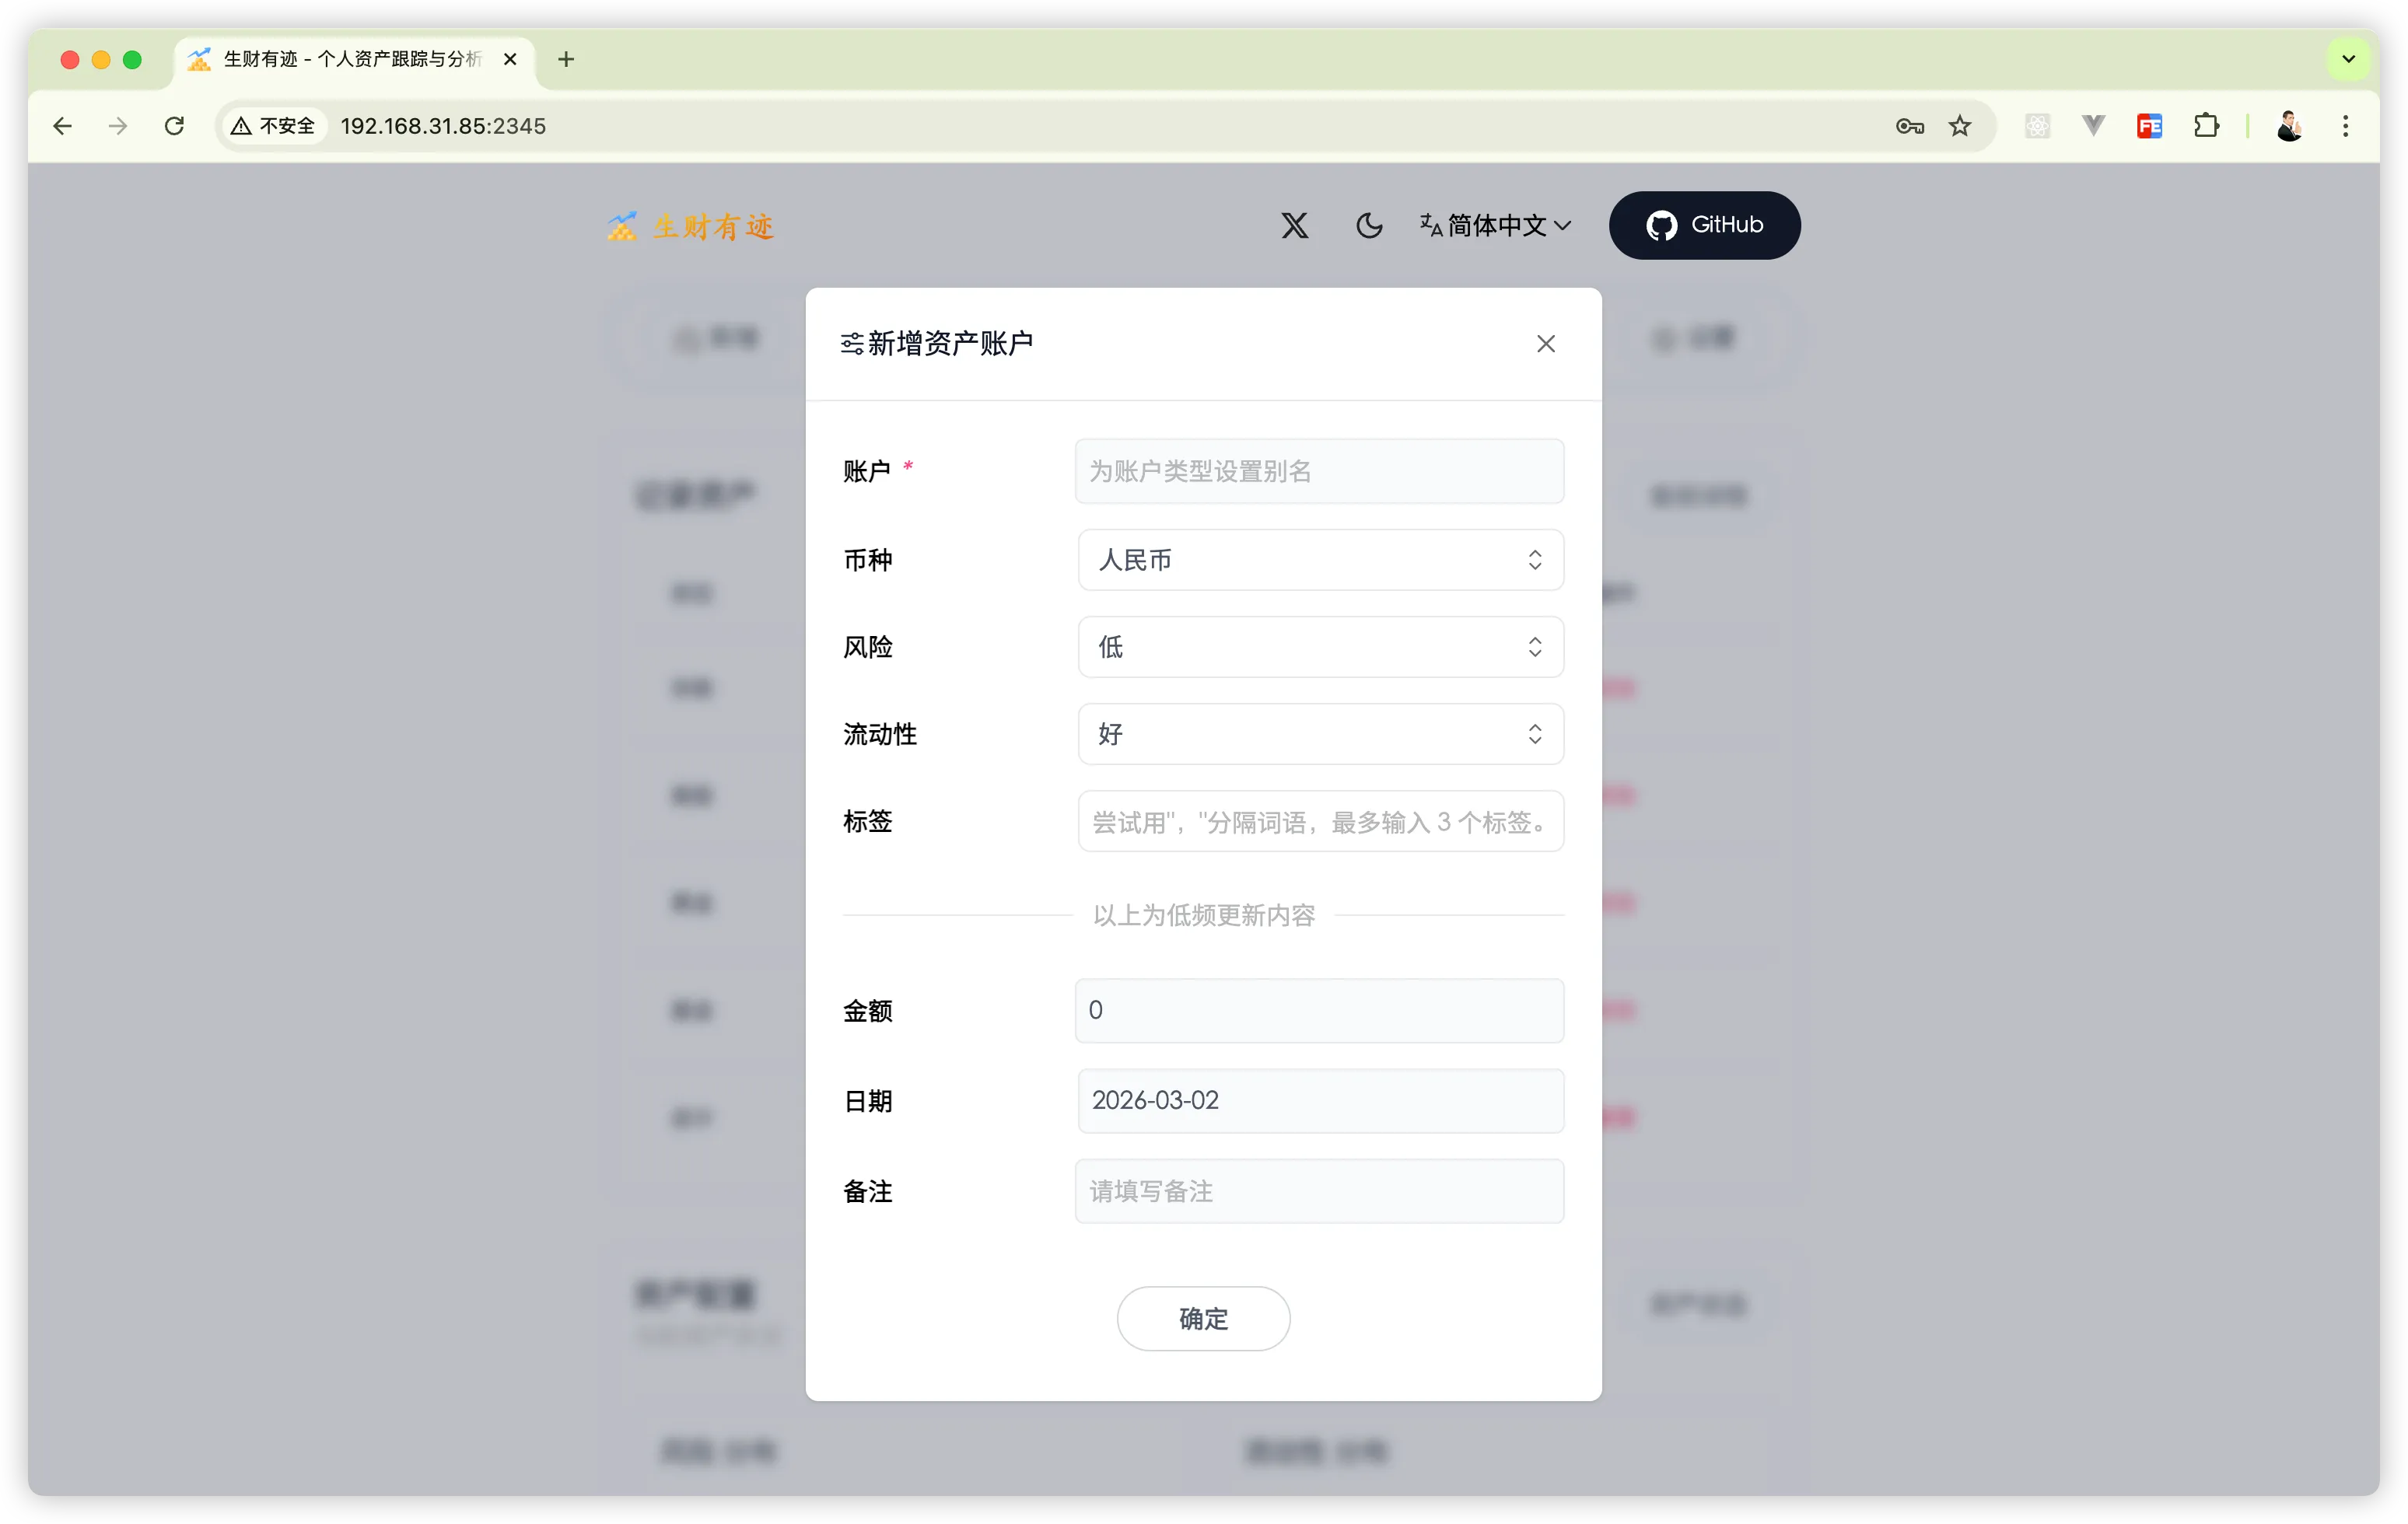Viewport: 2408px width, 1524px height.
Task: Open the Vue DevTools extension icon
Action: 2093,126
